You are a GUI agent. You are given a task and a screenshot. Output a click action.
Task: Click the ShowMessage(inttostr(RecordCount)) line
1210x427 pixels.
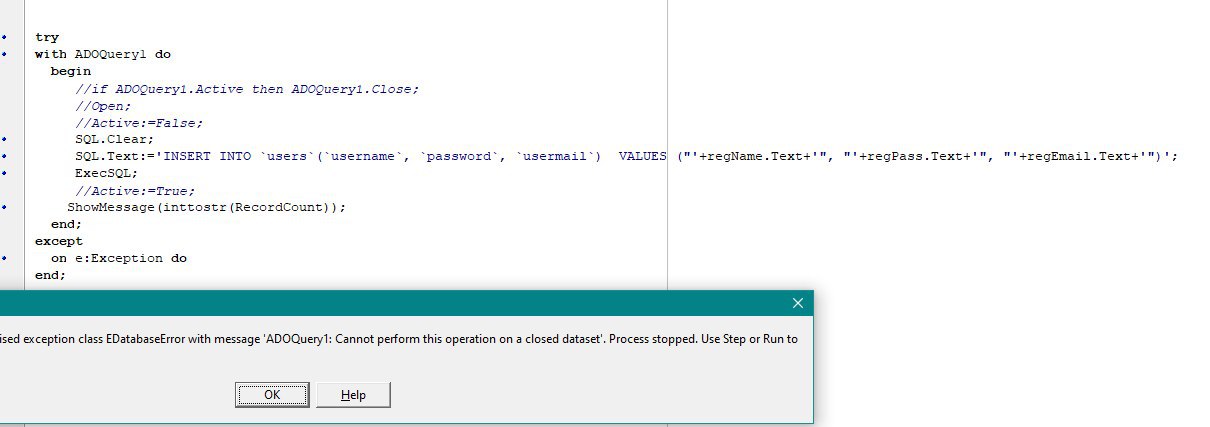(207, 207)
